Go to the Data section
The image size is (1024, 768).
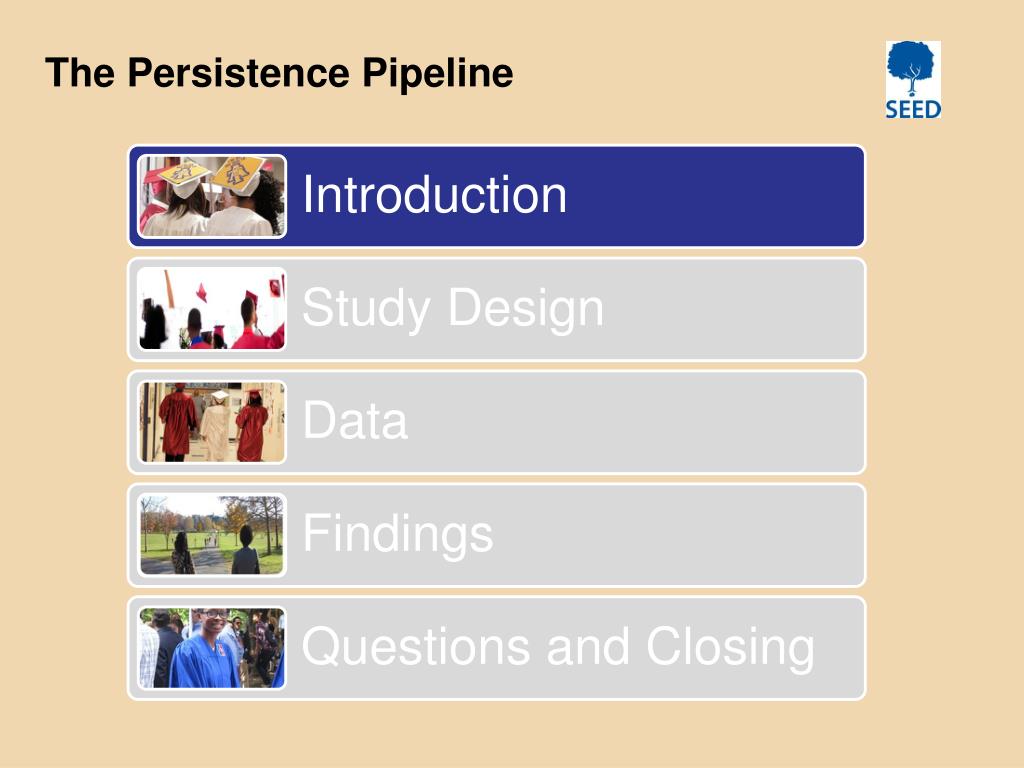point(496,422)
